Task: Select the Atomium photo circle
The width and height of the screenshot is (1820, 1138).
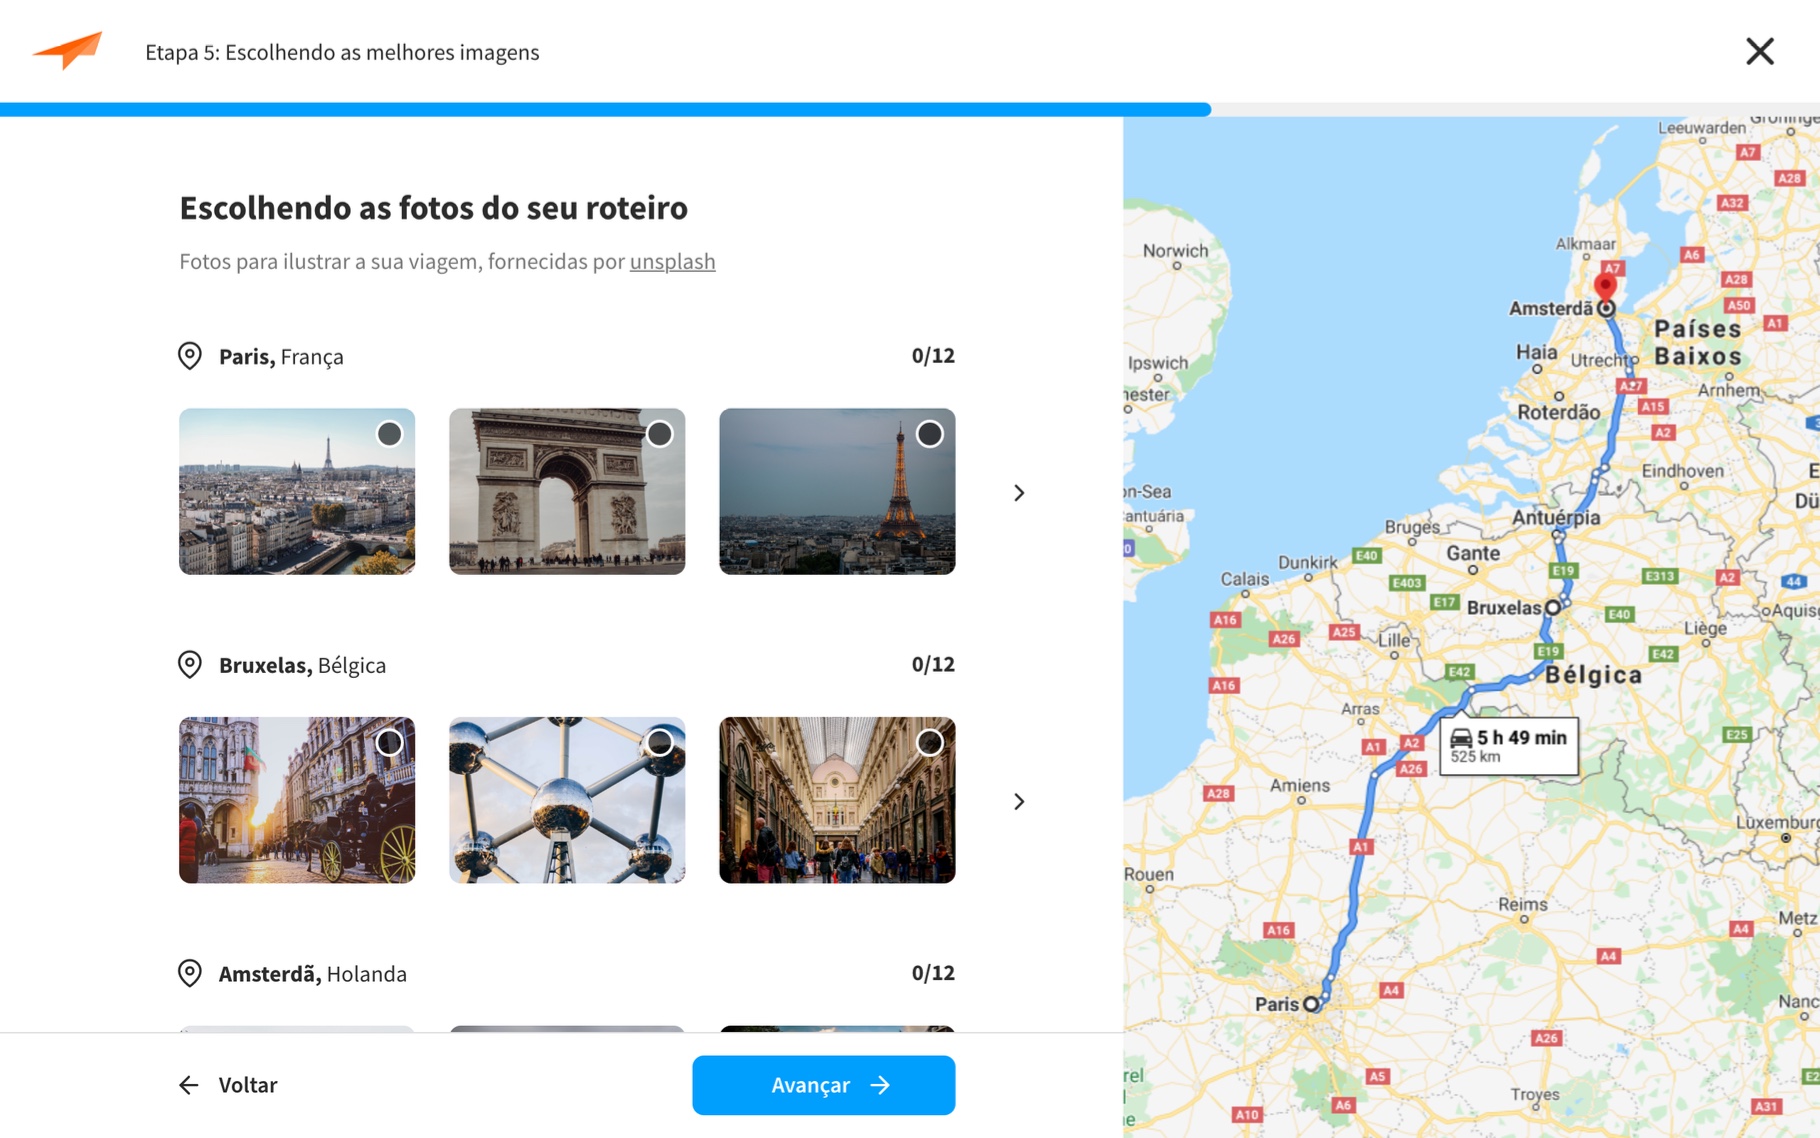Action: tap(659, 743)
